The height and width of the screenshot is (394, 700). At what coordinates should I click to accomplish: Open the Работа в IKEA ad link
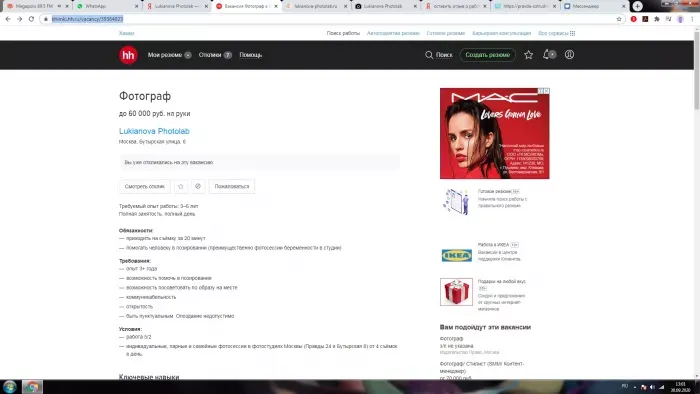click(x=493, y=245)
